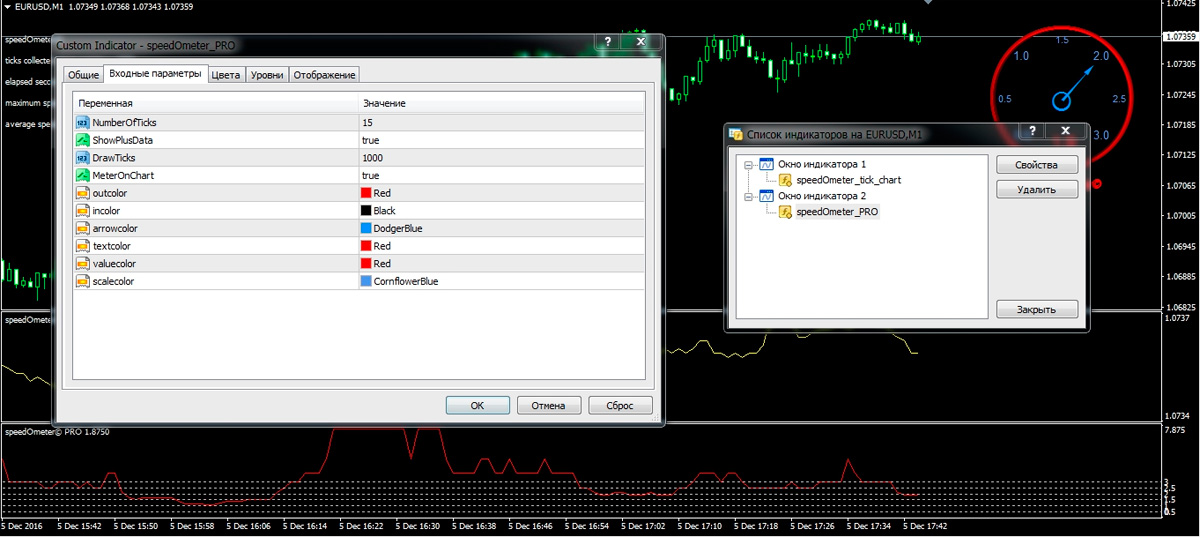Image resolution: width=1200 pixels, height=537 pixels.
Task: Click the speedOmeter_PRO indicator icon in list
Action: pyautogui.click(x=786, y=212)
